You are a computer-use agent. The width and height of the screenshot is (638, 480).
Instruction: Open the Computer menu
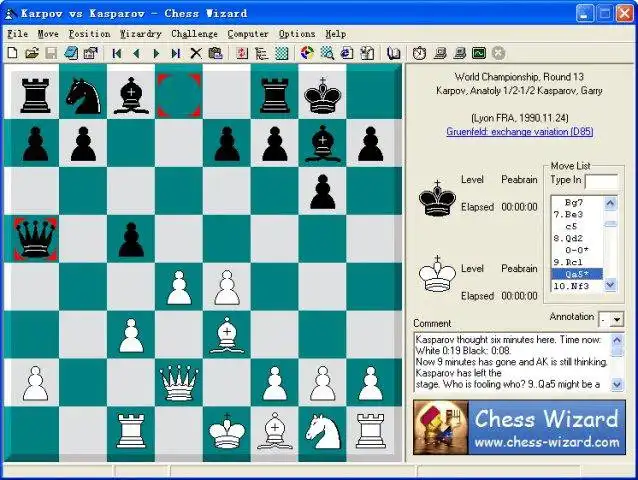[248, 34]
